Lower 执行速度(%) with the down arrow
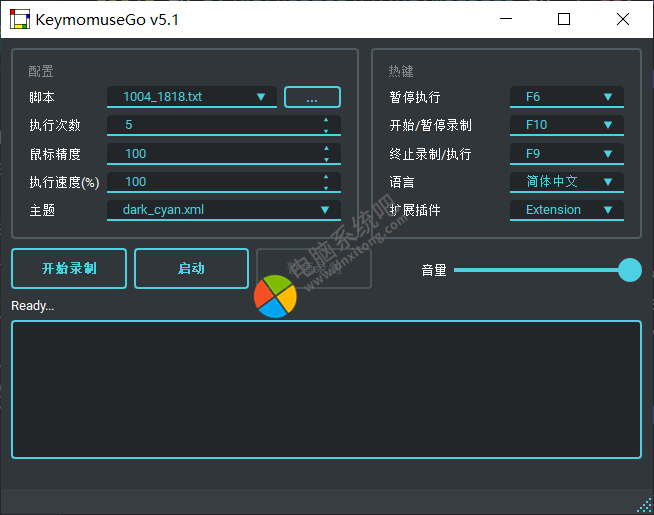This screenshot has width=654, height=515. [325, 187]
